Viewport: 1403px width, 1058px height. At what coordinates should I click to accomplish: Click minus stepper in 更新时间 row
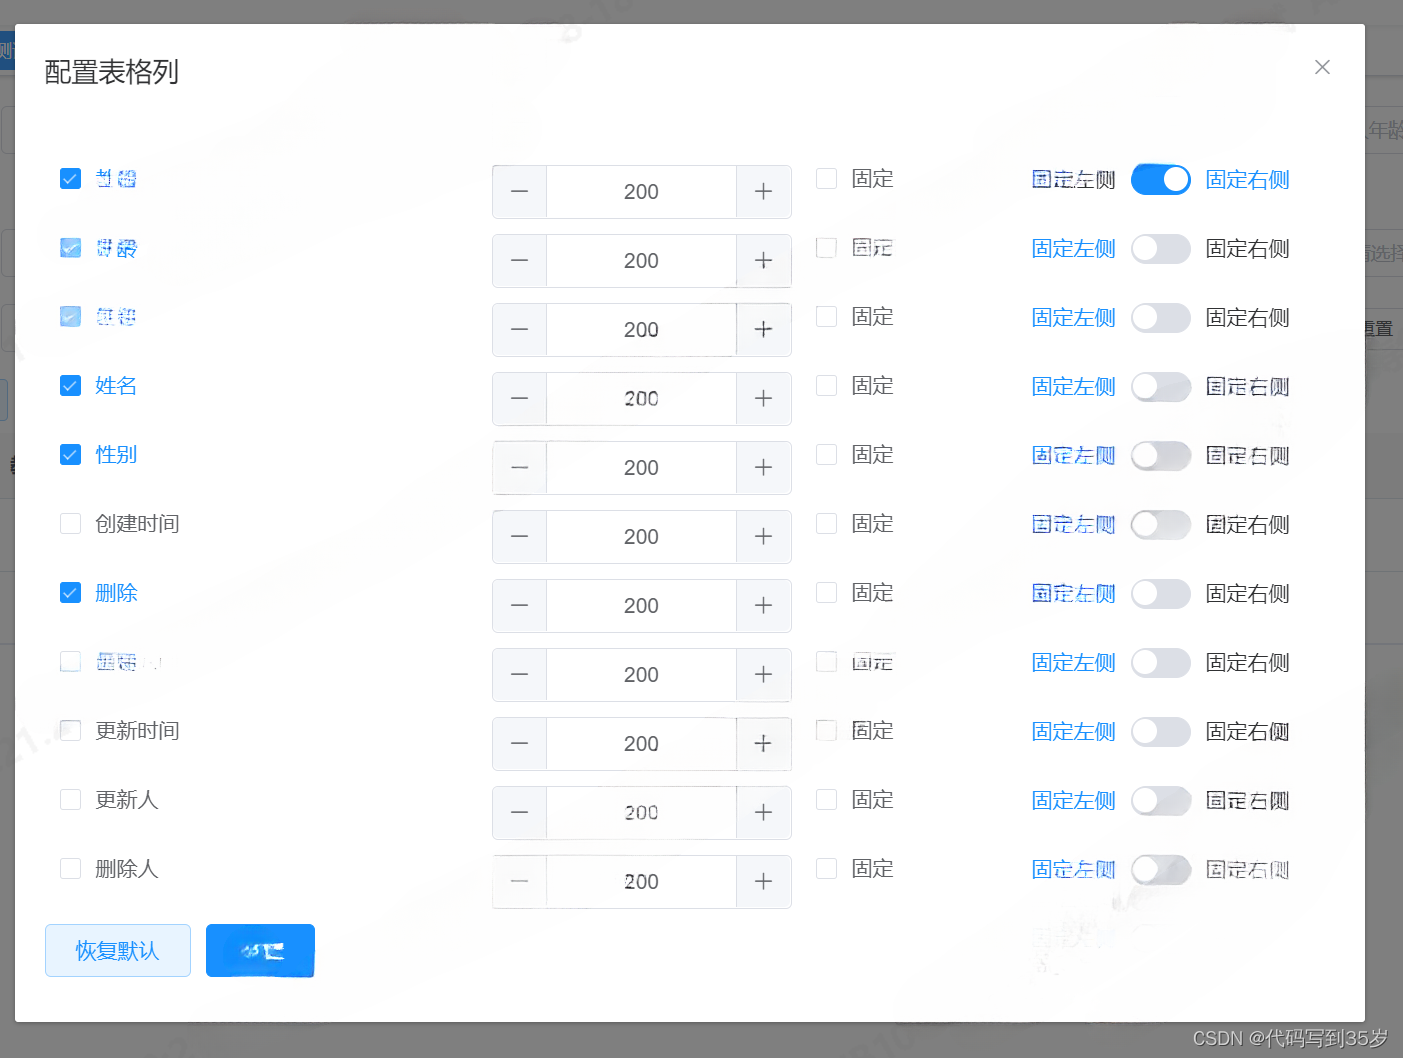tap(519, 744)
